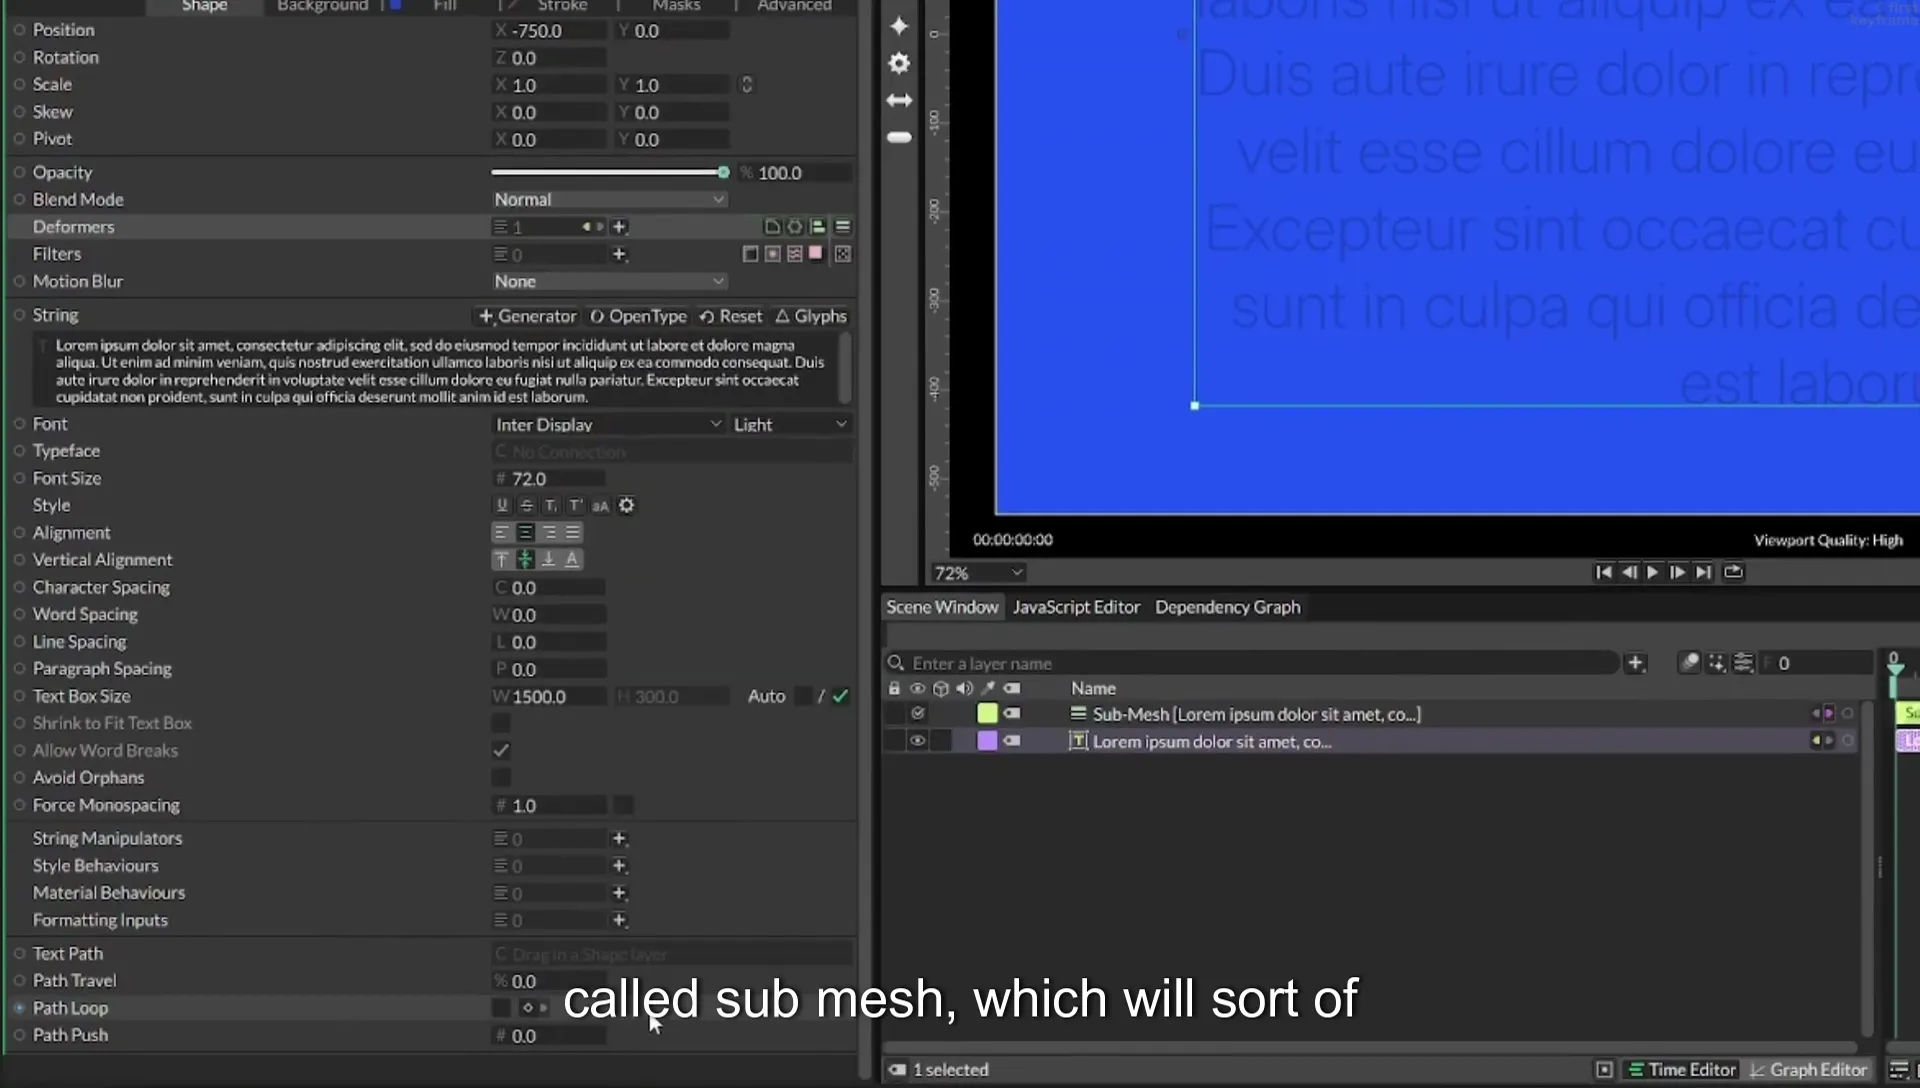Click the Opacity slider handle
The width and height of the screenshot is (1920, 1088).
[723, 173]
